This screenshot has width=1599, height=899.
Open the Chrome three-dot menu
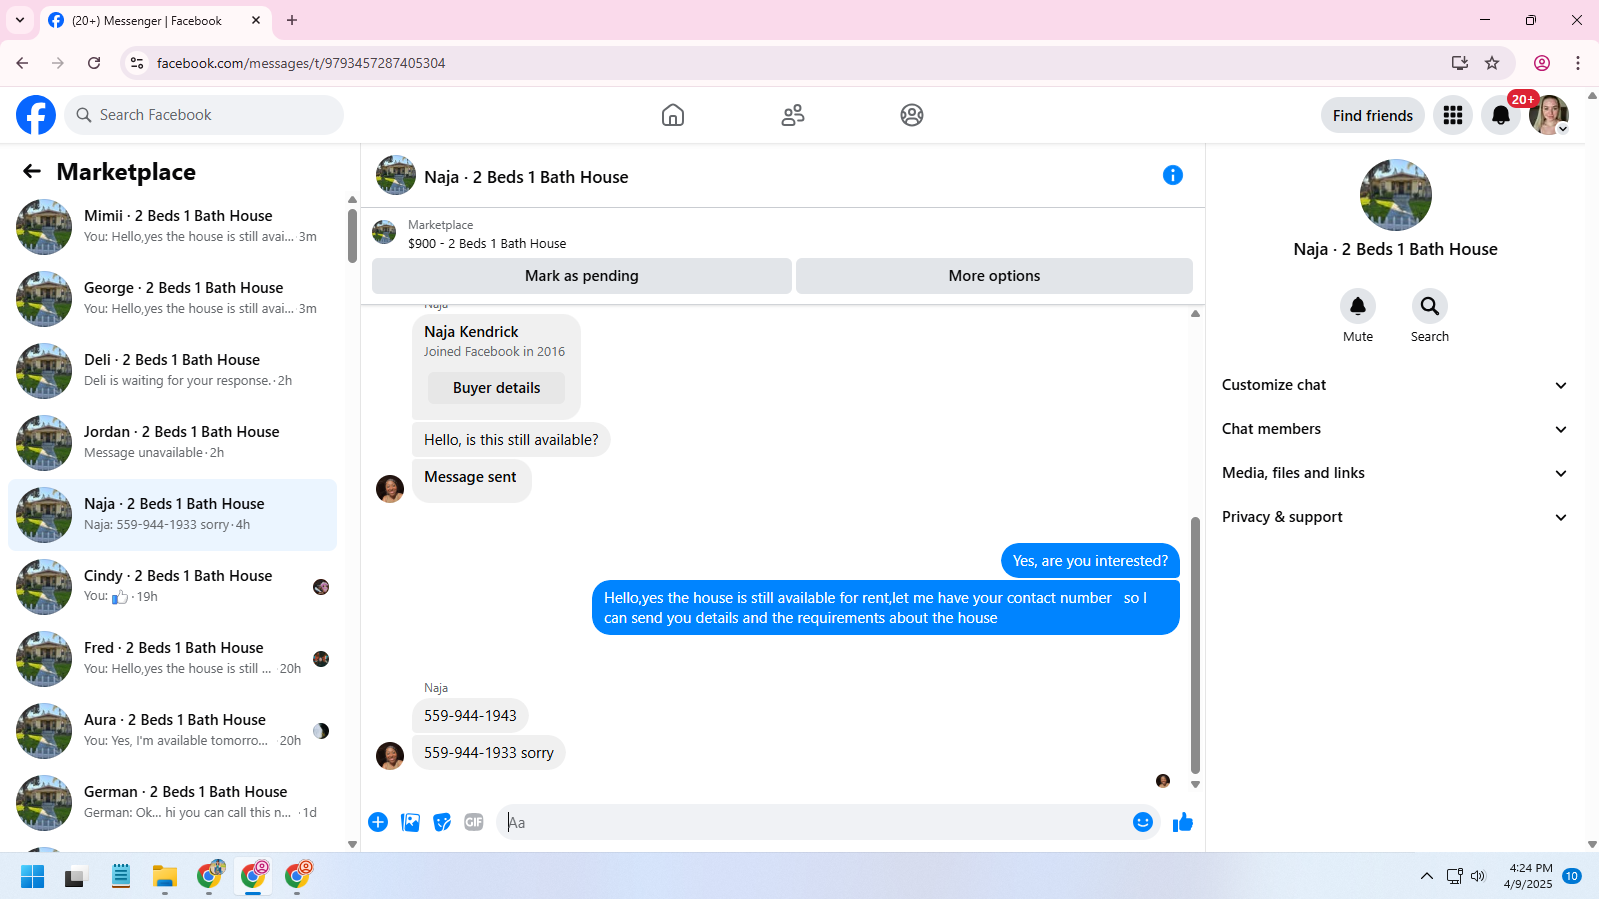coord(1578,63)
